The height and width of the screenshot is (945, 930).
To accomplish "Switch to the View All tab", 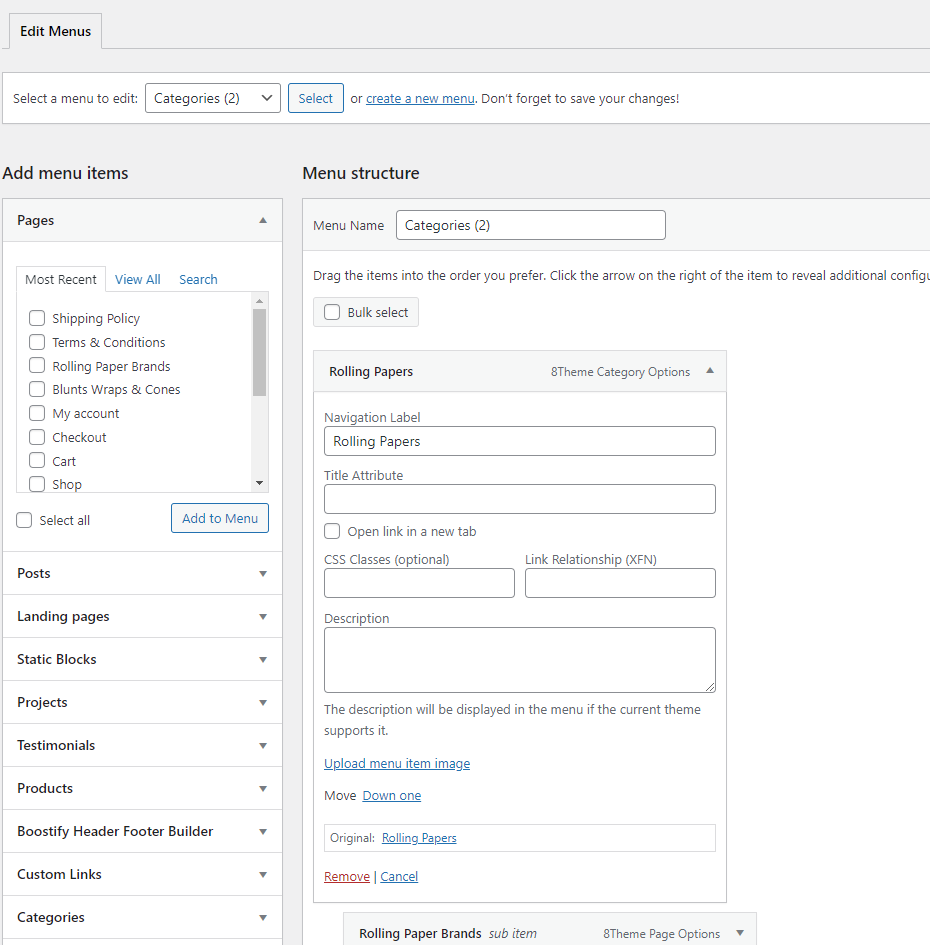I will tap(137, 279).
